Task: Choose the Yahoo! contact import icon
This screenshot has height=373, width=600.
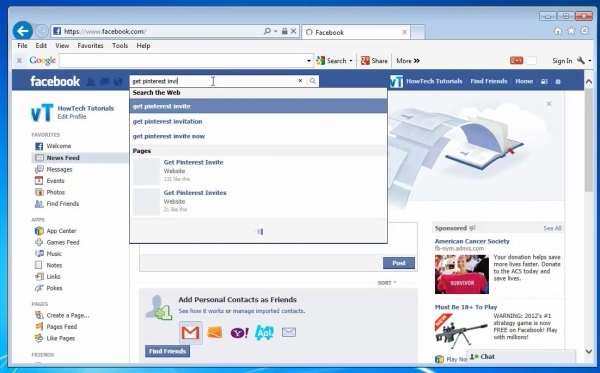Action: [x=240, y=332]
